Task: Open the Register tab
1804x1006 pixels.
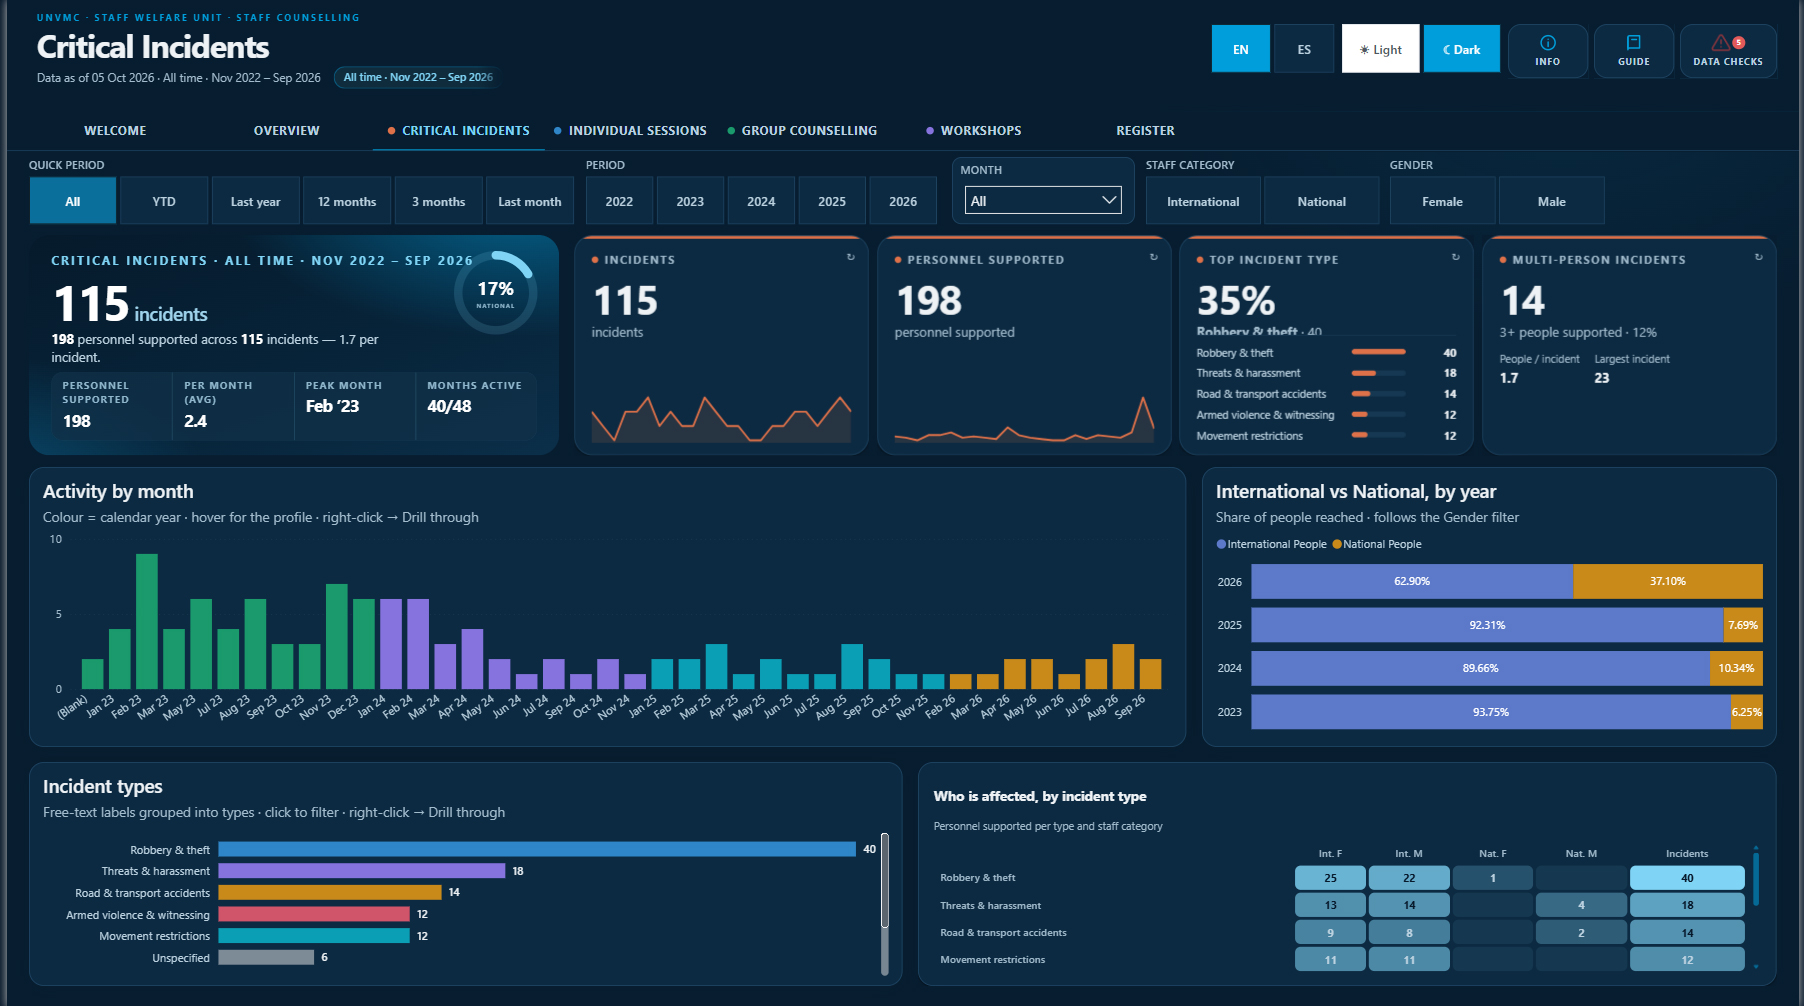Action: [x=1145, y=131]
